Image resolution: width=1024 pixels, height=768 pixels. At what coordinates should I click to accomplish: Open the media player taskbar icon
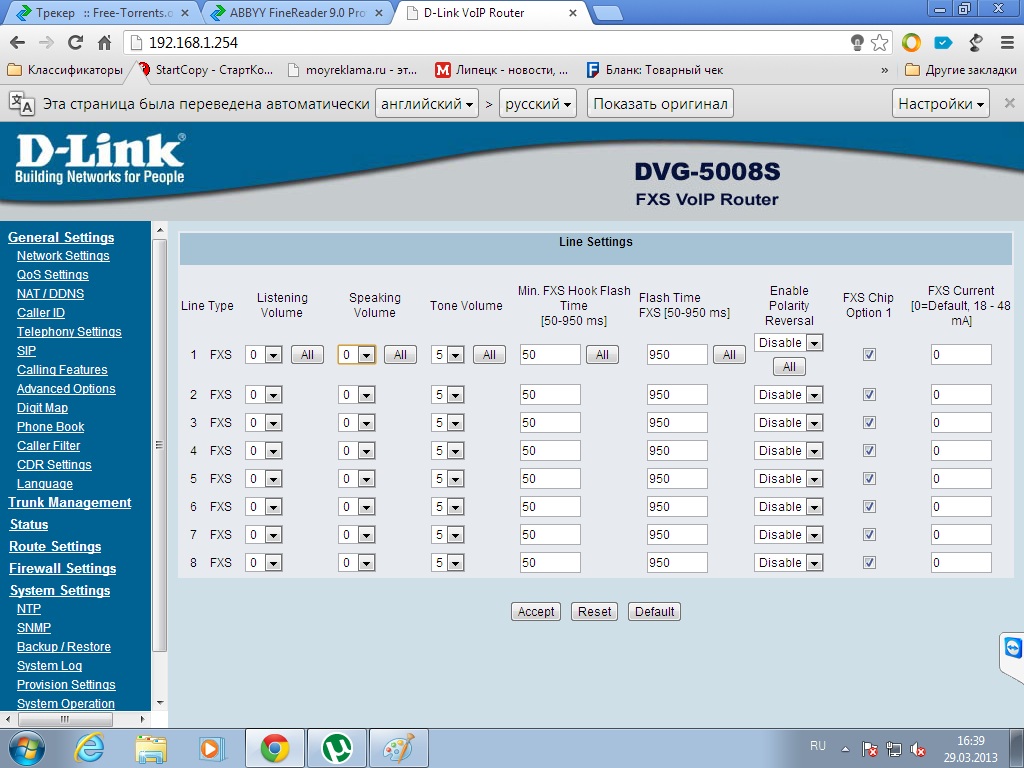212,748
